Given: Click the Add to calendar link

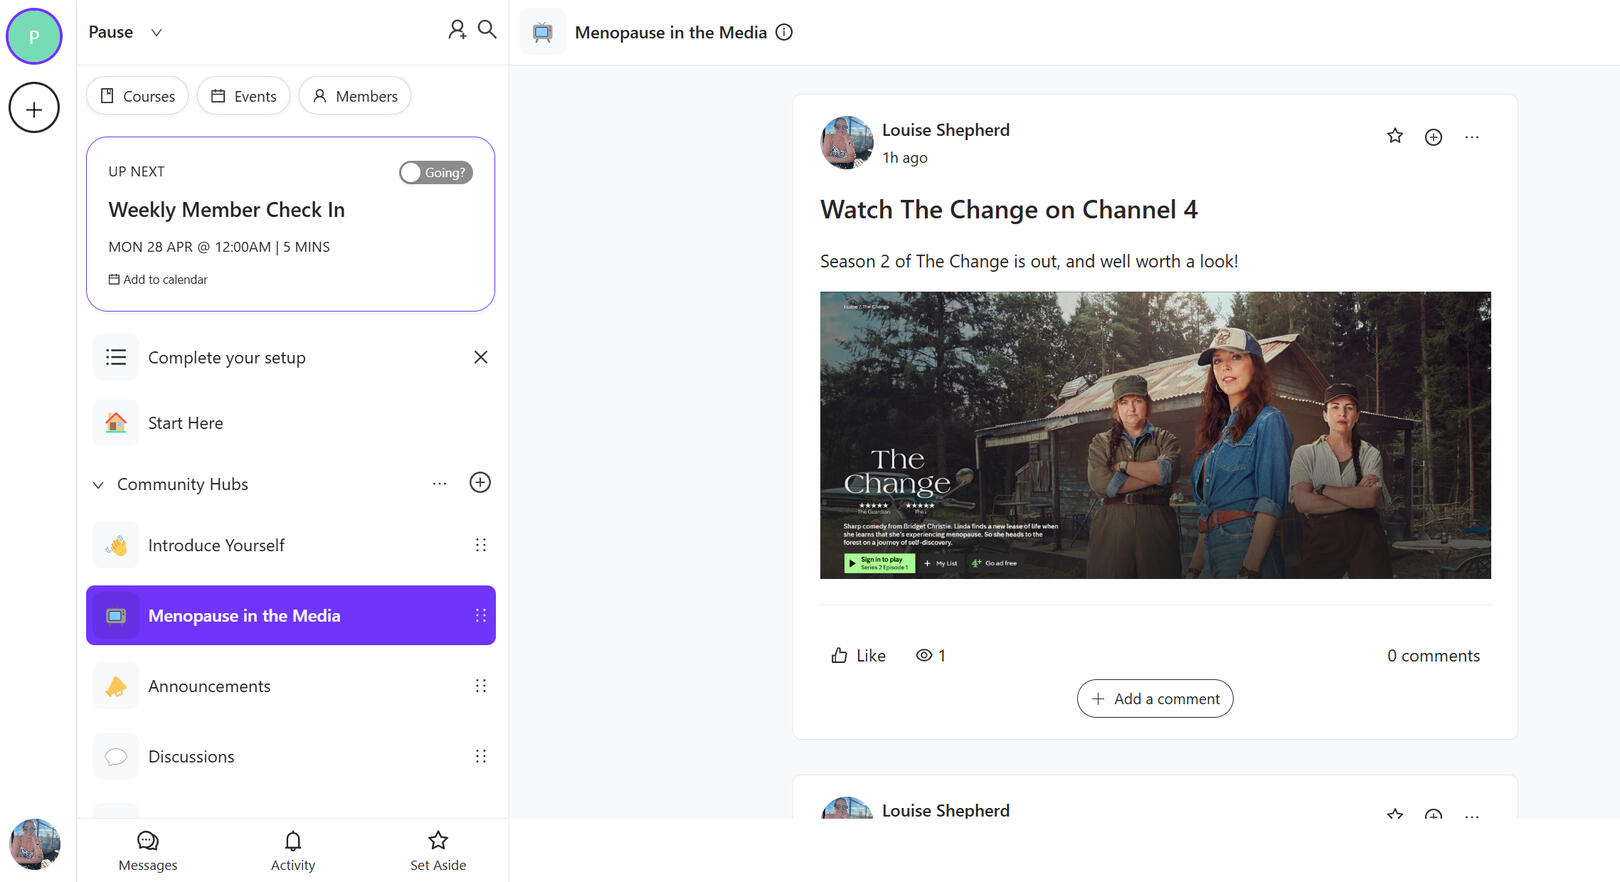Looking at the screenshot, I should (x=158, y=280).
